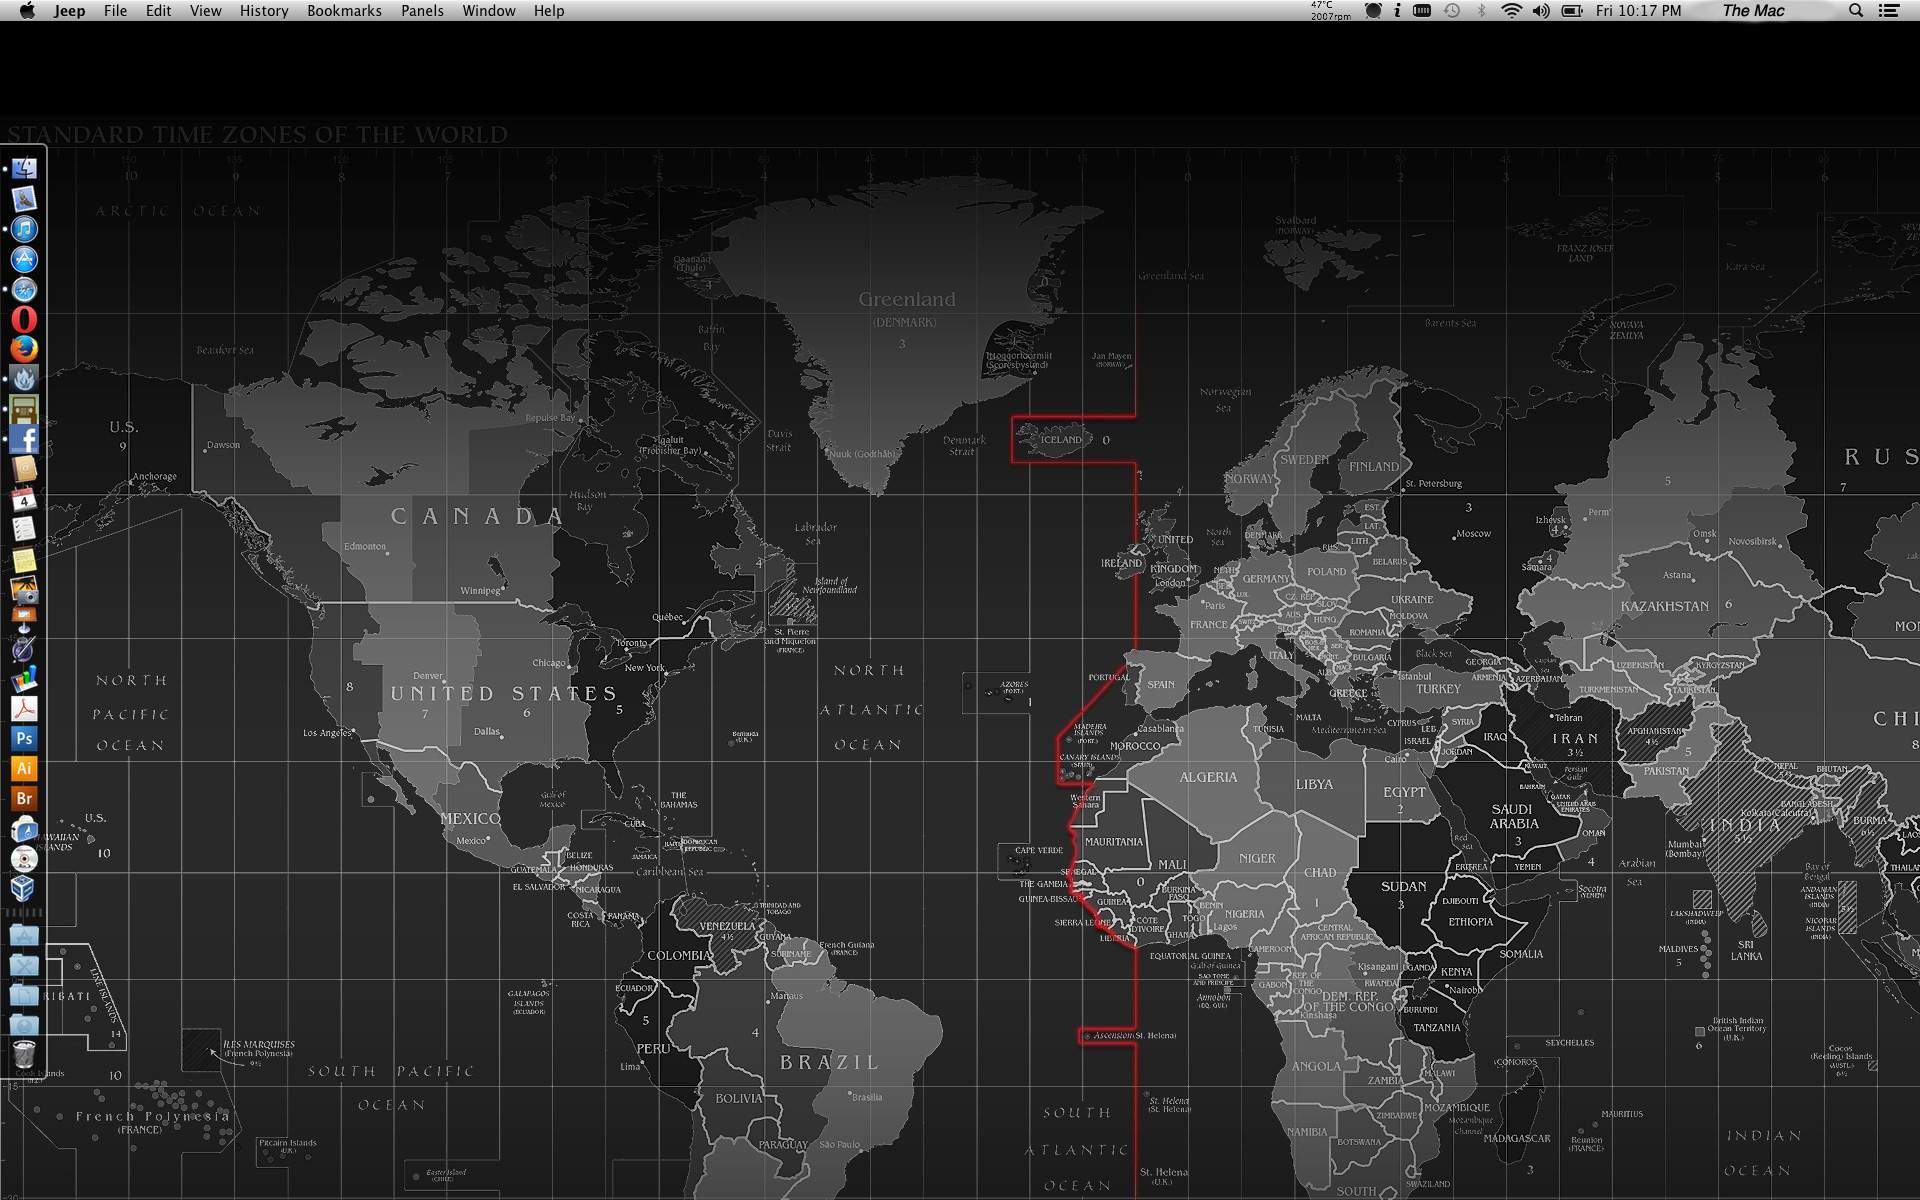Open the Applications folder stack

tap(24, 936)
